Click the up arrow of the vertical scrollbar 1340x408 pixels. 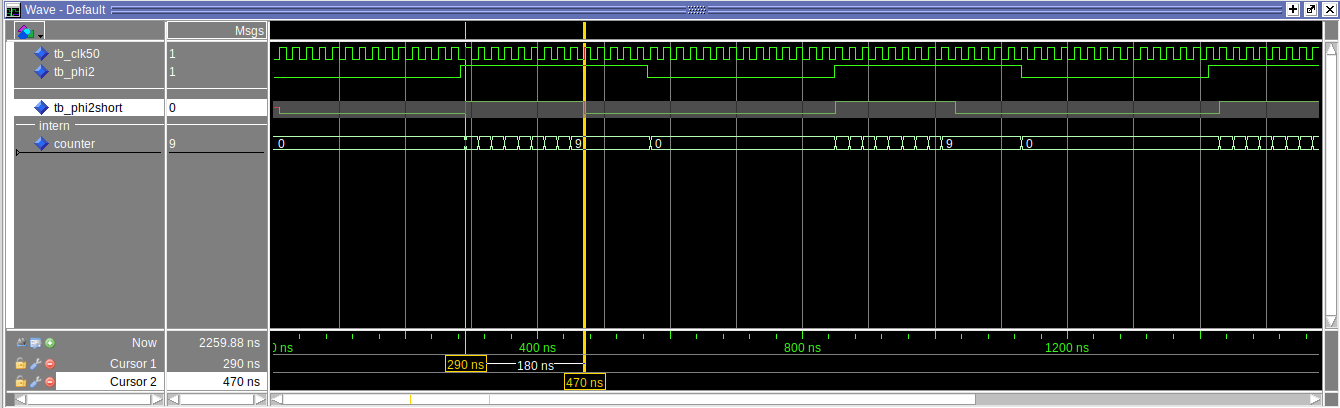1331,49
